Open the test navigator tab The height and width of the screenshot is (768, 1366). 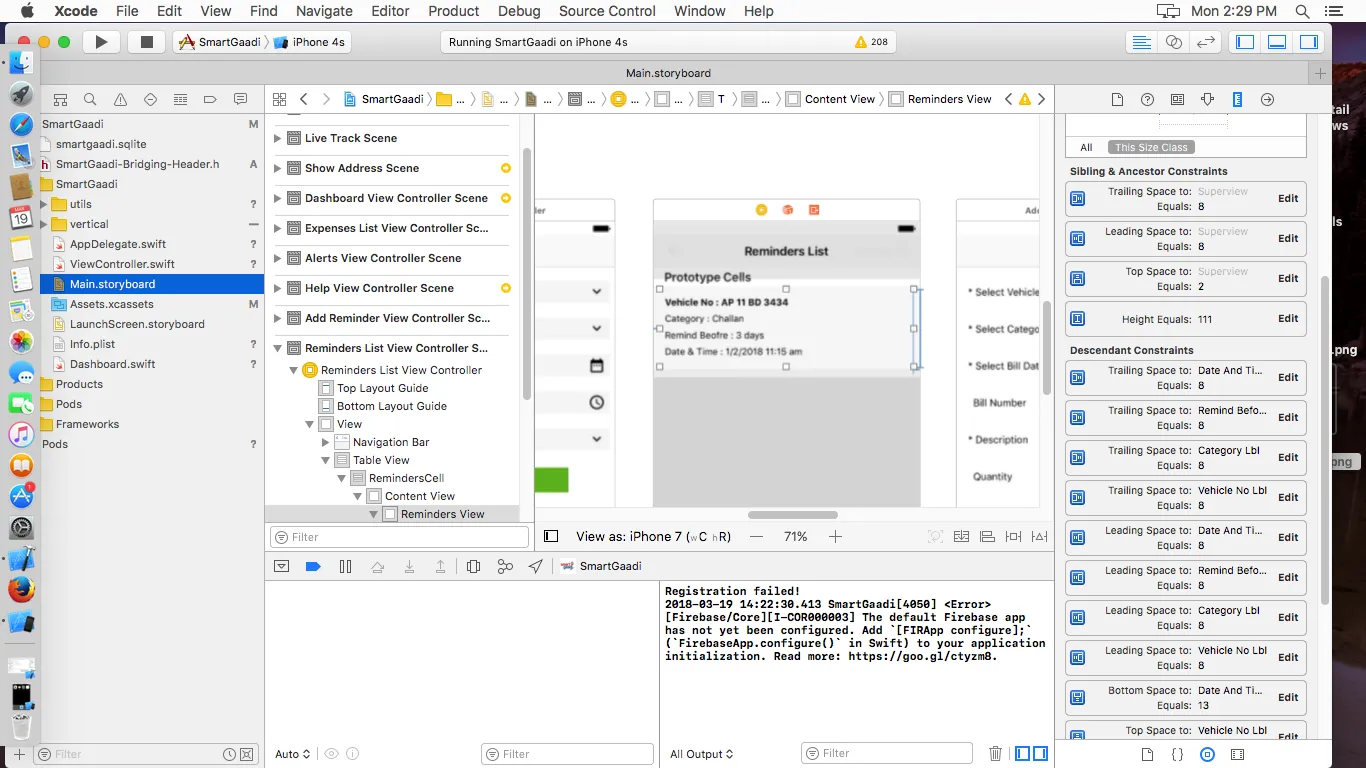(150, 99)
